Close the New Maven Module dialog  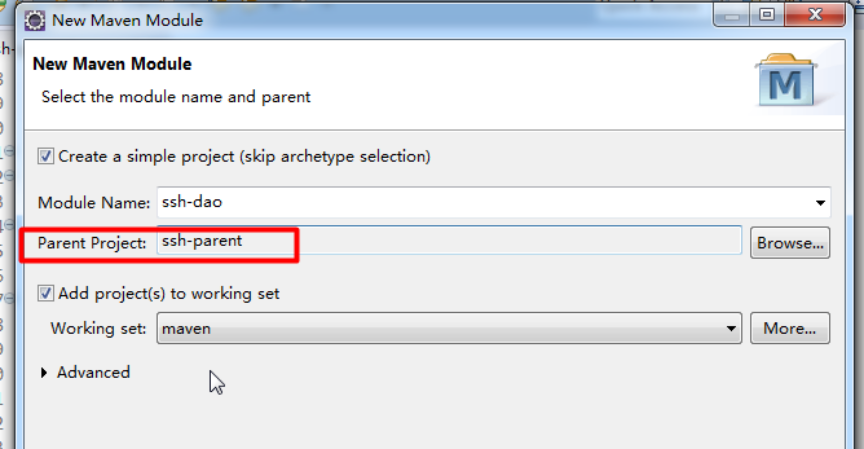pos(814,15)
